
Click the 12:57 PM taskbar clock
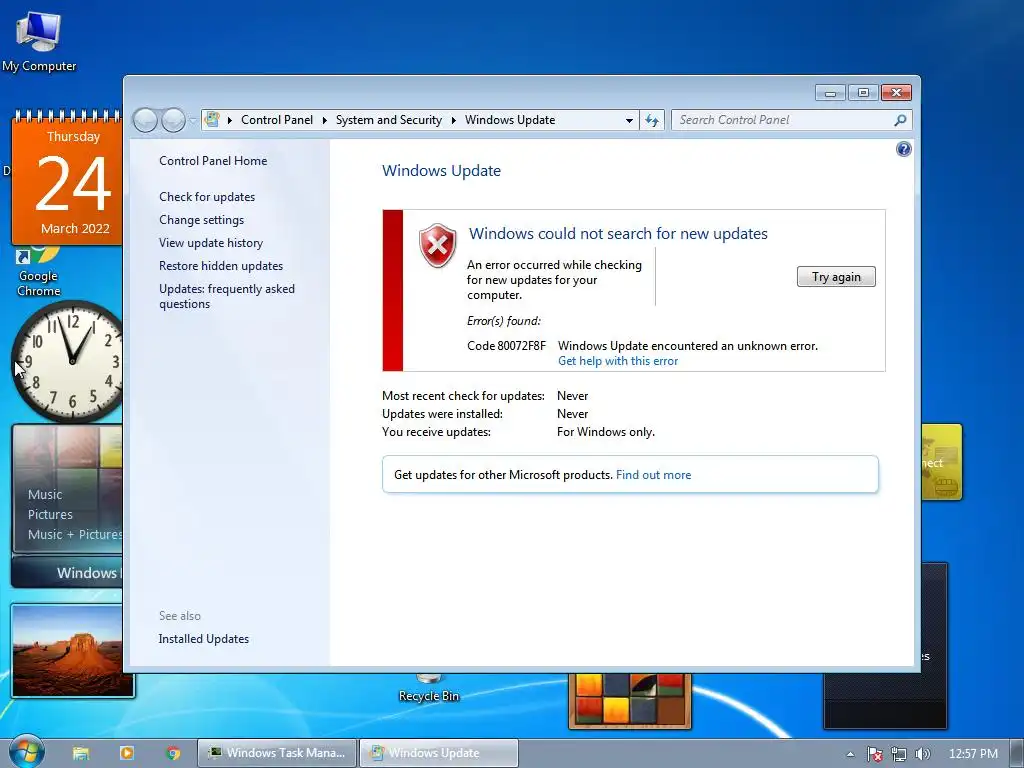coord(973,754)
